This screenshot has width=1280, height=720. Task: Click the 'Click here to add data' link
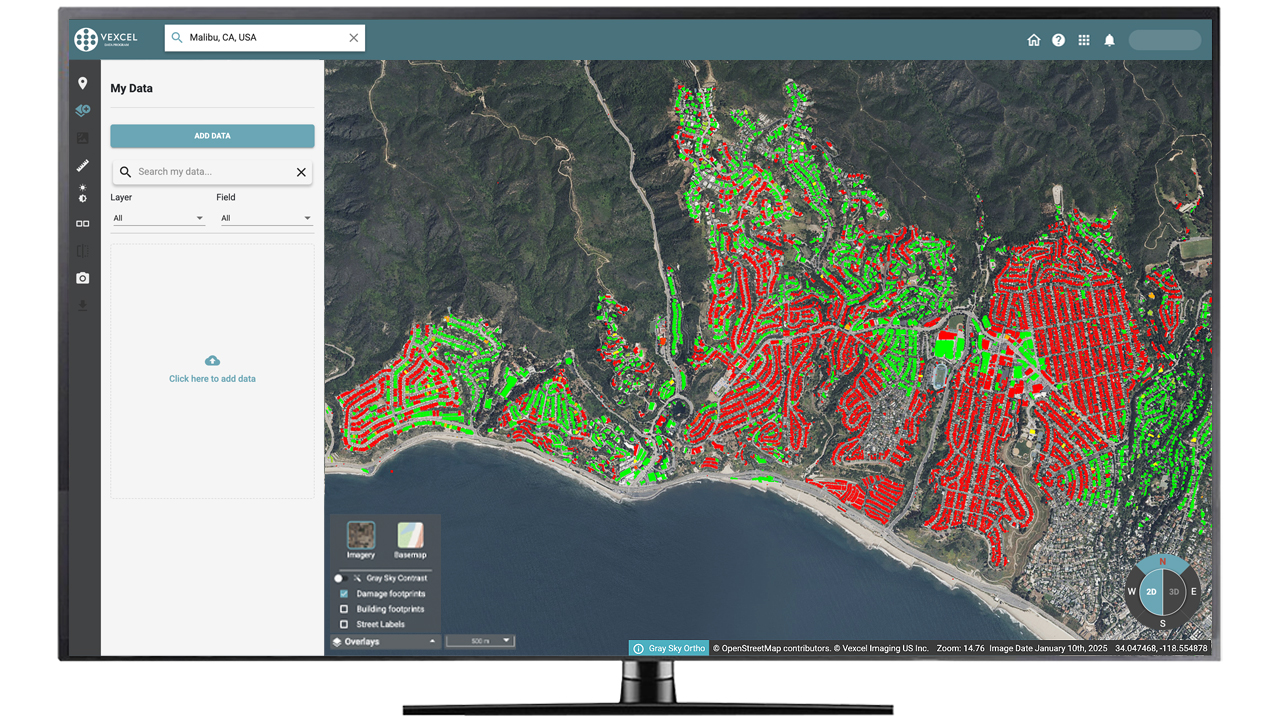(x=212, y=379)
